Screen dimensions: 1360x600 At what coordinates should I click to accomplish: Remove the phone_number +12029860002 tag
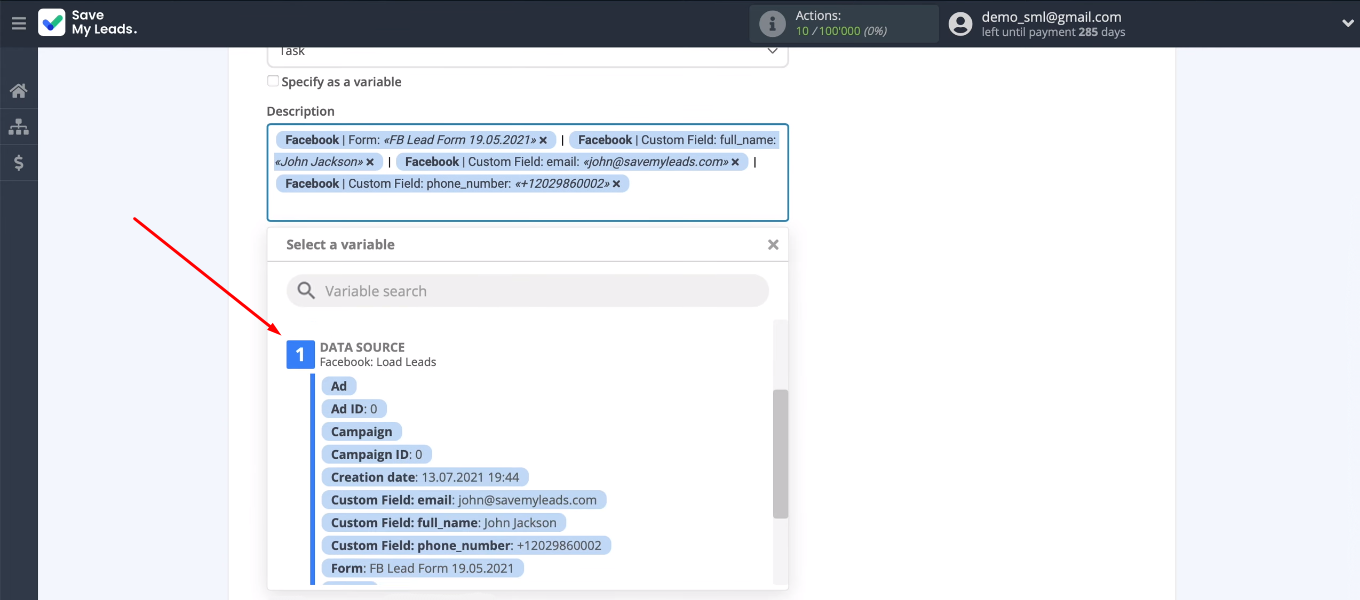coord(616,184)
